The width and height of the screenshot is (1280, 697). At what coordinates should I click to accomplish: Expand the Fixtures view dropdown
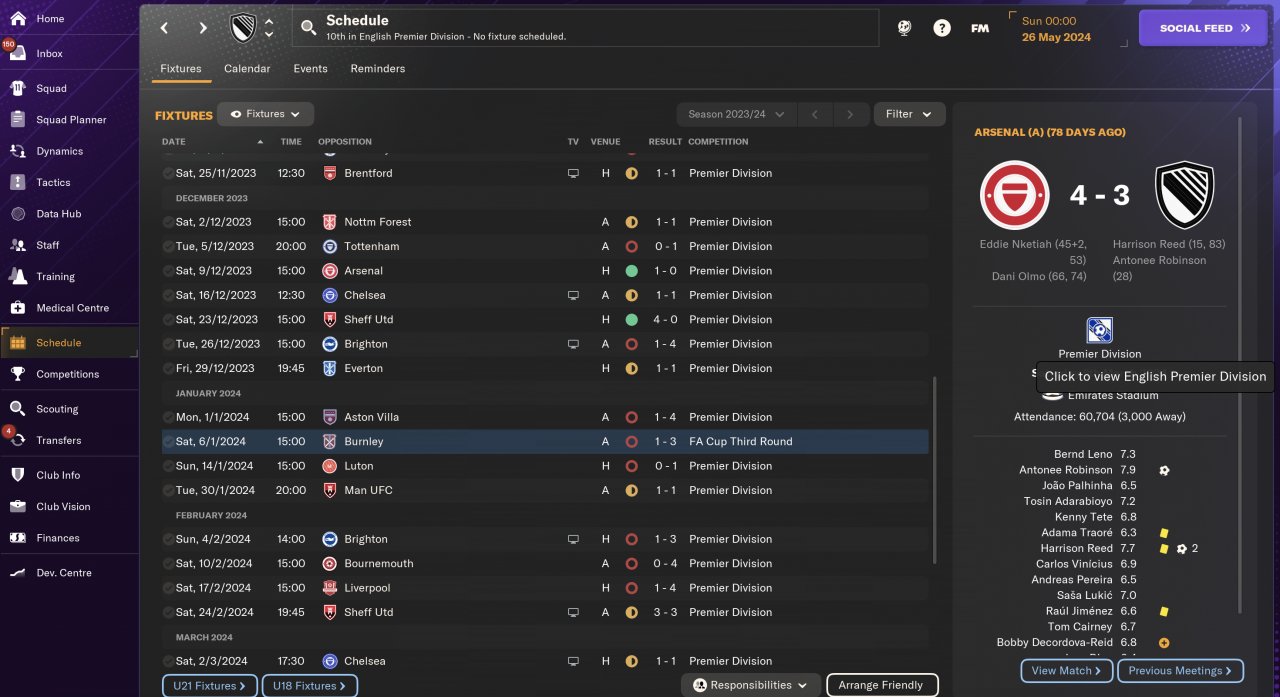pyautogui.click(x=266, y=114)
